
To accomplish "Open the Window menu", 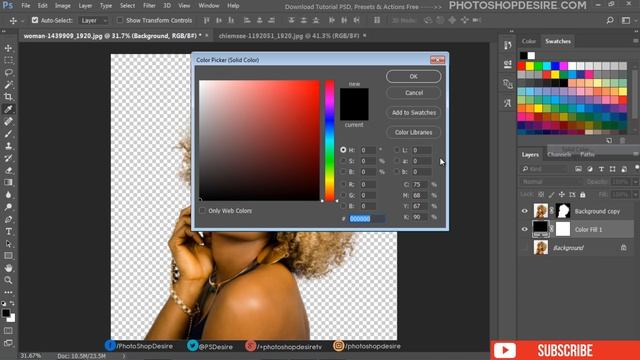I will coord(209,6).
